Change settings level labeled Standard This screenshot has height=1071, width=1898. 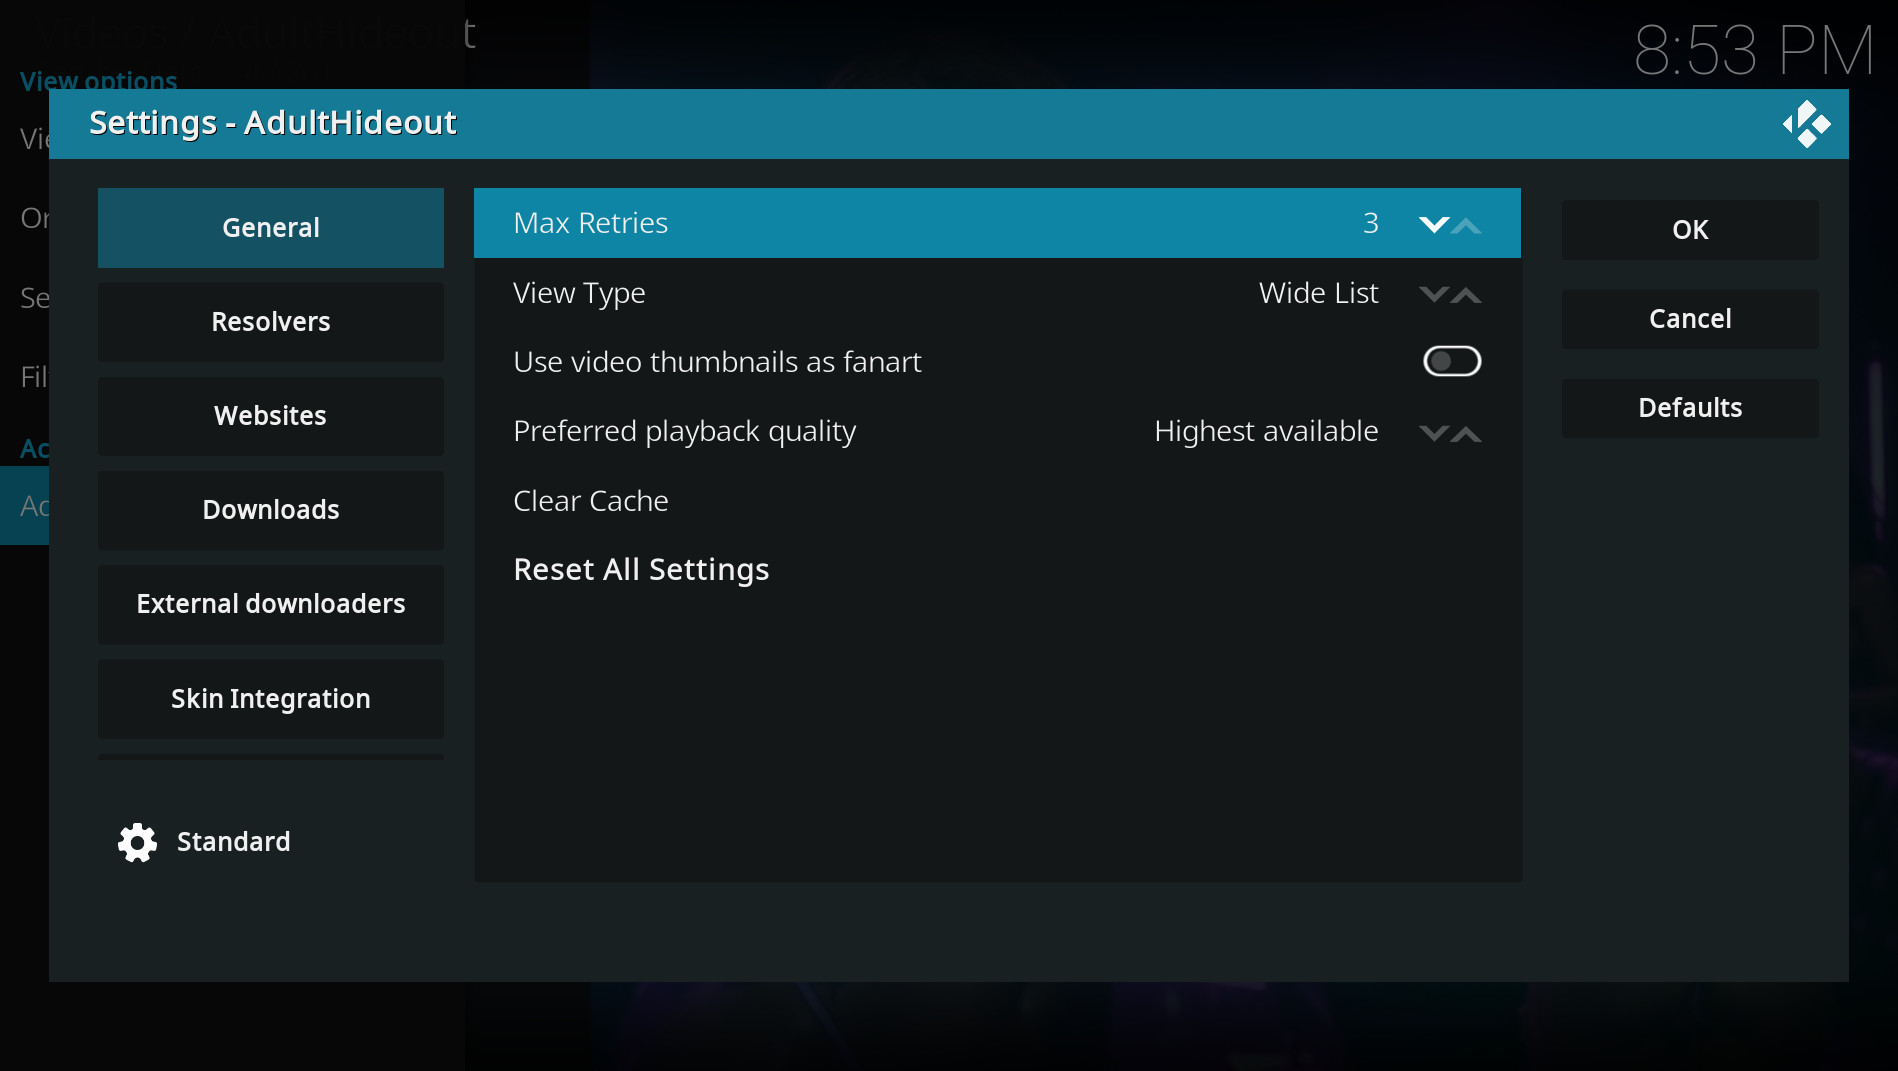233,842
